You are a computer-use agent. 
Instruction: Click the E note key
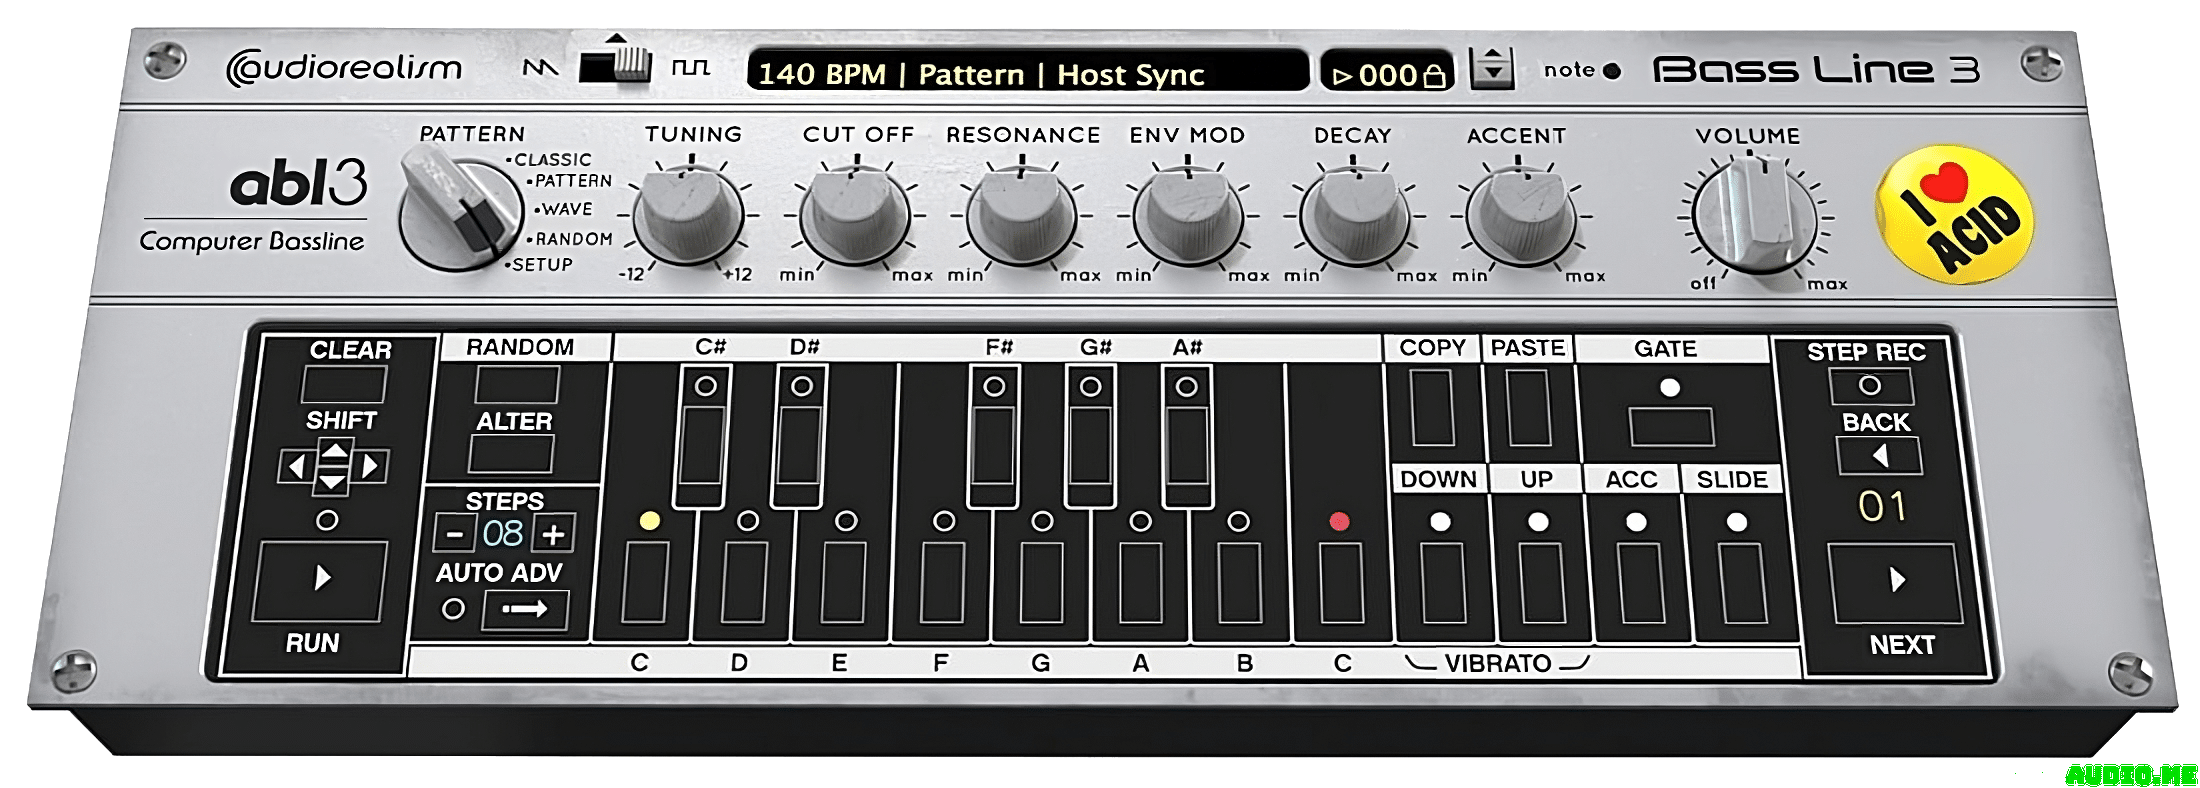tap(843, 583)
